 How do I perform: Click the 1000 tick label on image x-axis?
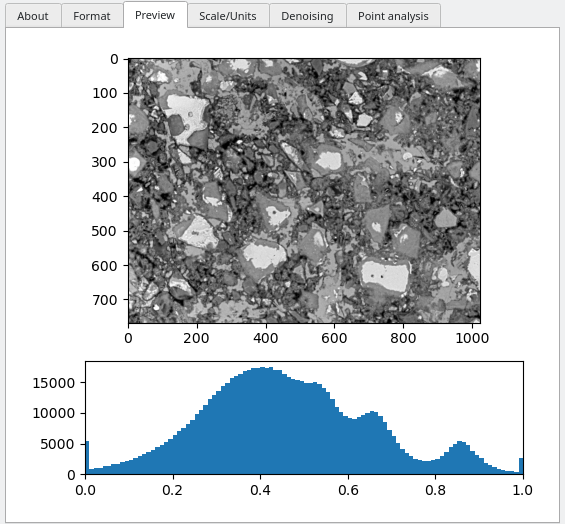tap(472, 338)
